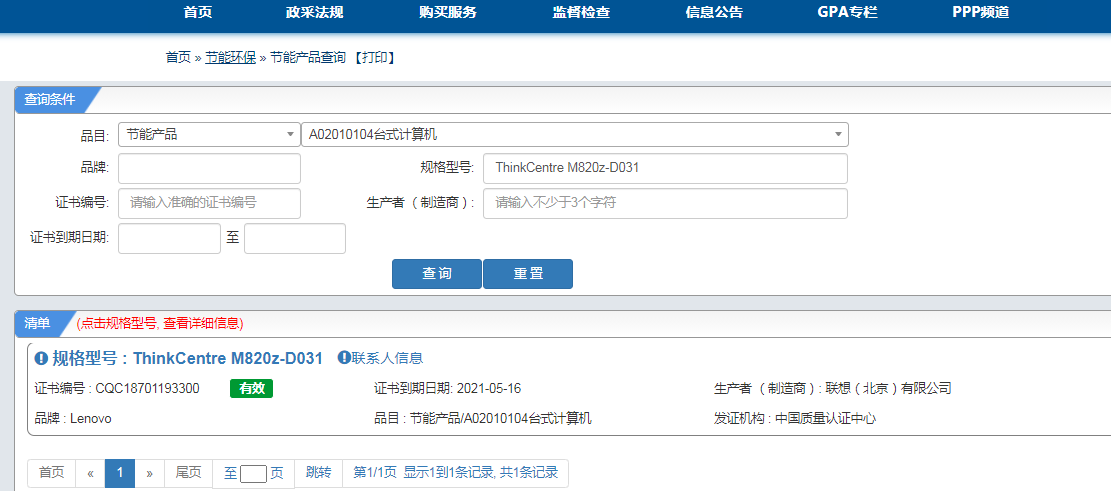Click the 规格型号 field with ThinkCentre M820z-D031
This screenshot has height=491, width=1111.
point(665,168)
